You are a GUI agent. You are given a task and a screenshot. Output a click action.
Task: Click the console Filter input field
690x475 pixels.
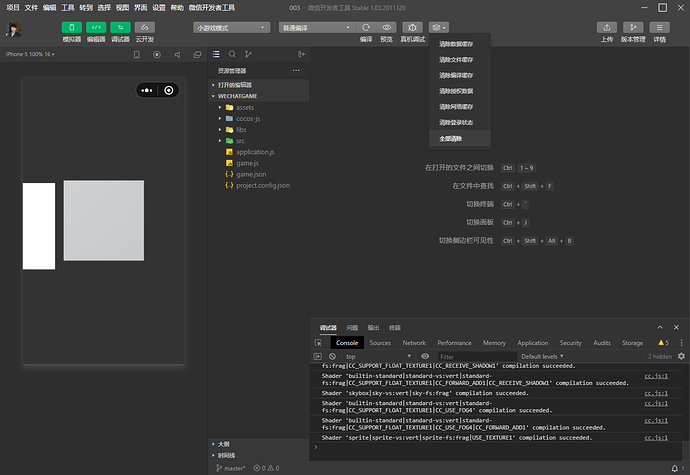(477, 357)
